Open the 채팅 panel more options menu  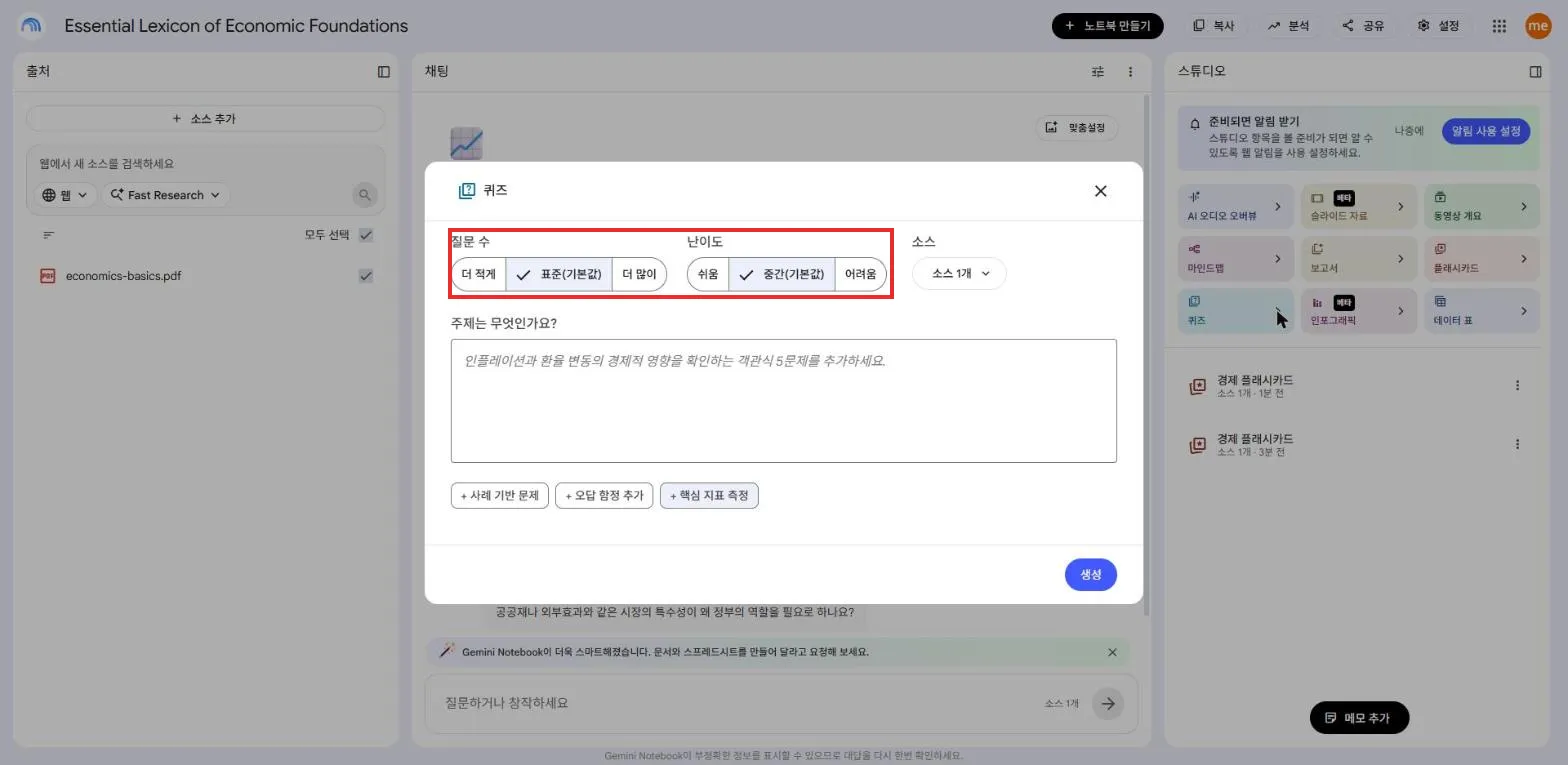click(1131, 72)
